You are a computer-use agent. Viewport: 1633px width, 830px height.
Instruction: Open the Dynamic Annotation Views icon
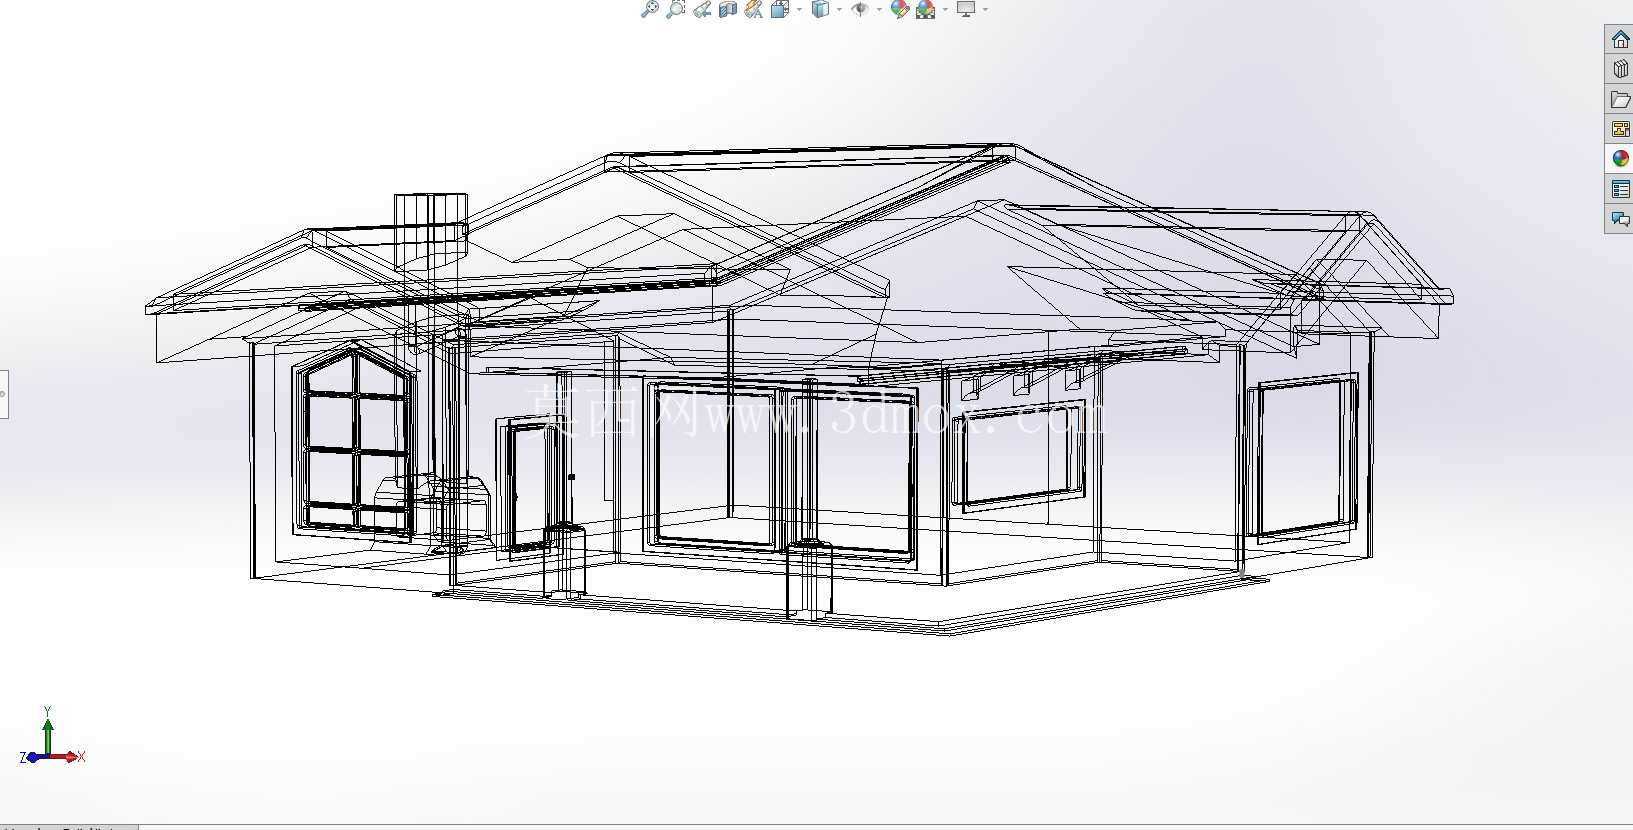[x=754, y=9]
